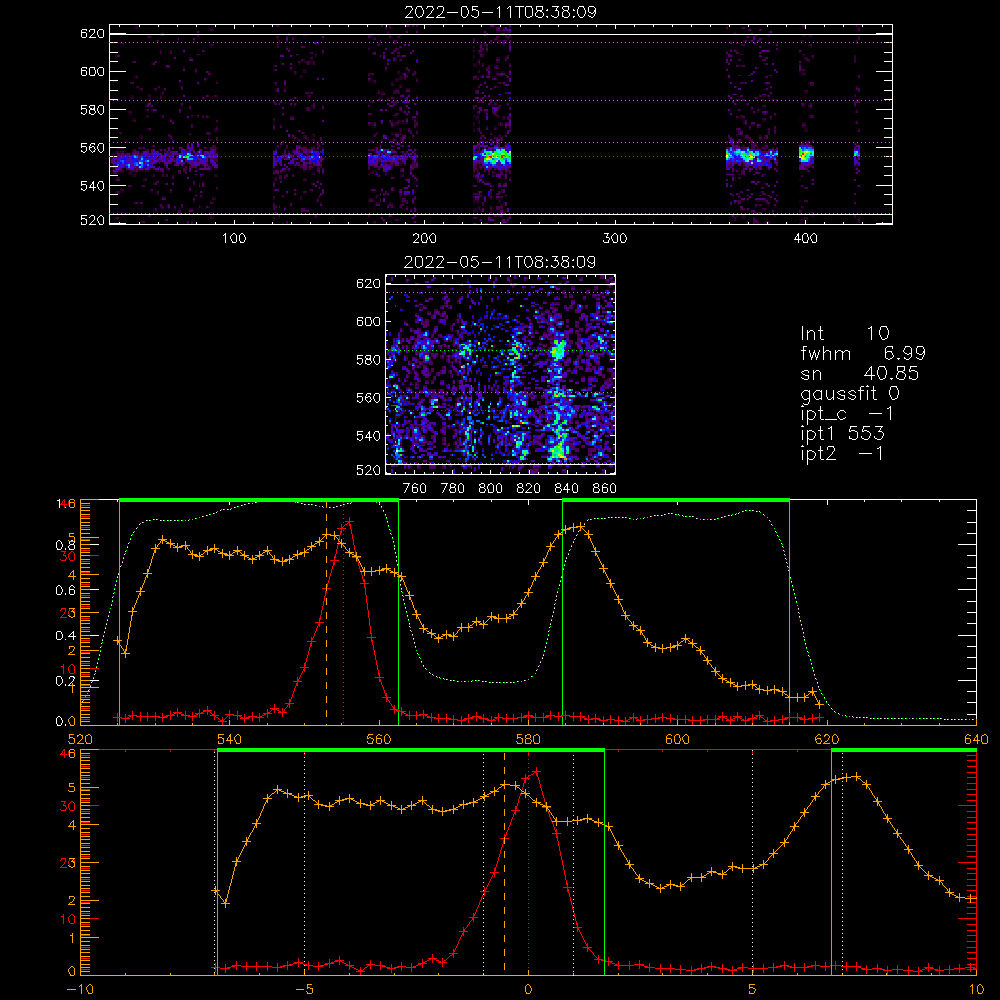Viewport: 1000px width, 1000px height.
Task: Click x-axis label -10 of the bottom plot
Action: [80, 989]
